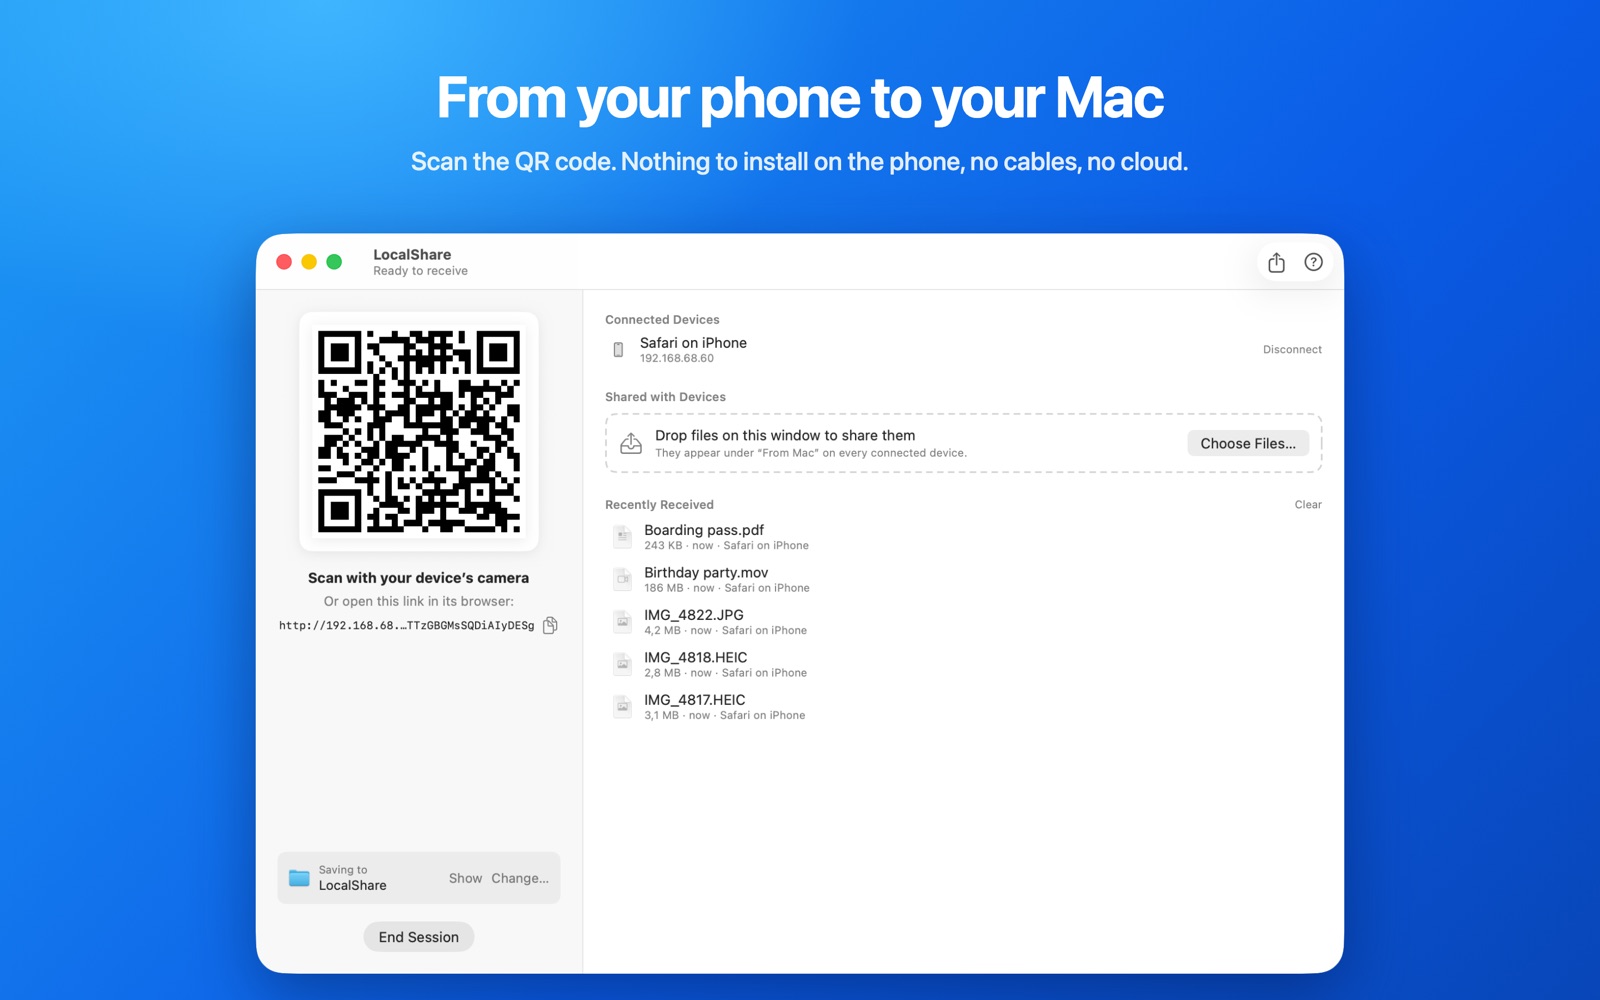Image resolution: width=1600 pixels, height=1000 pixels.
Task: Click Change... to pick save folder
Action: tap(520, 878)
